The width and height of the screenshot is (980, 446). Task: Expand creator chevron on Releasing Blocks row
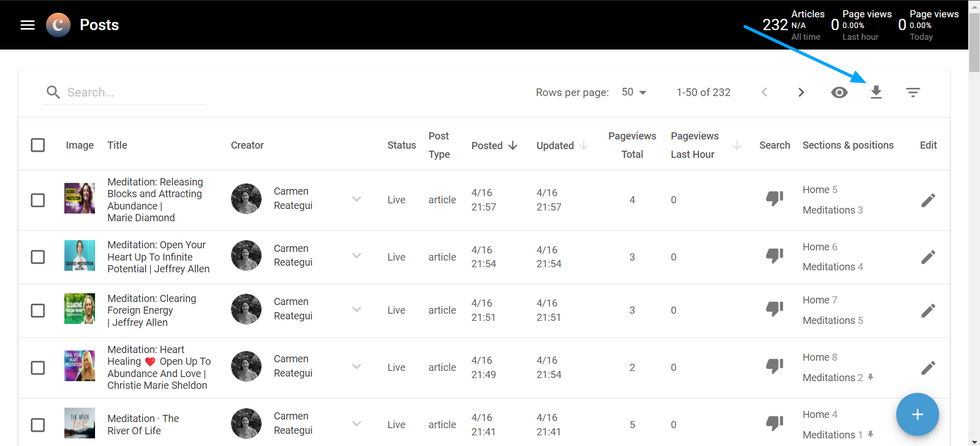coord(356,200)
